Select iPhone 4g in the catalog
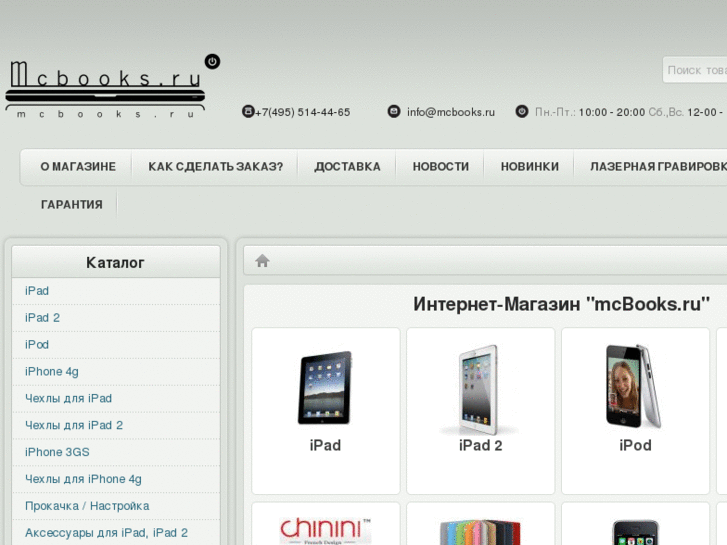The image size is (727, 545). [51, 372]
